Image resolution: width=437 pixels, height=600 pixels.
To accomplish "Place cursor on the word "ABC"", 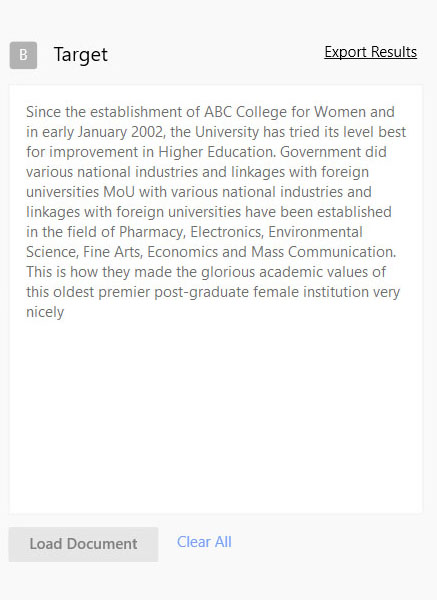I will (x=218, y=112).
